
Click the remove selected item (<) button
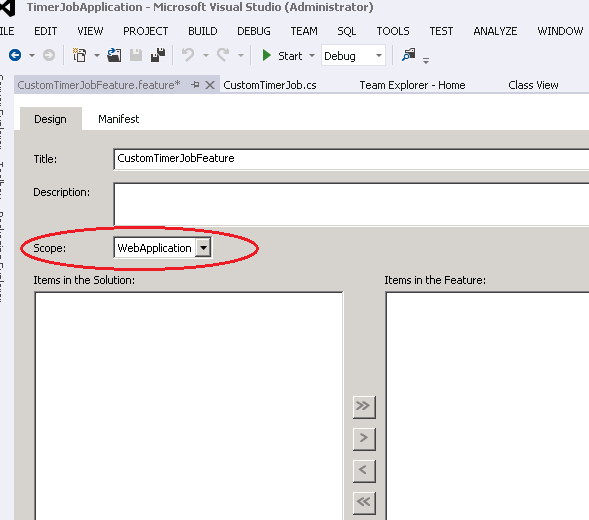tap(364, 470)
